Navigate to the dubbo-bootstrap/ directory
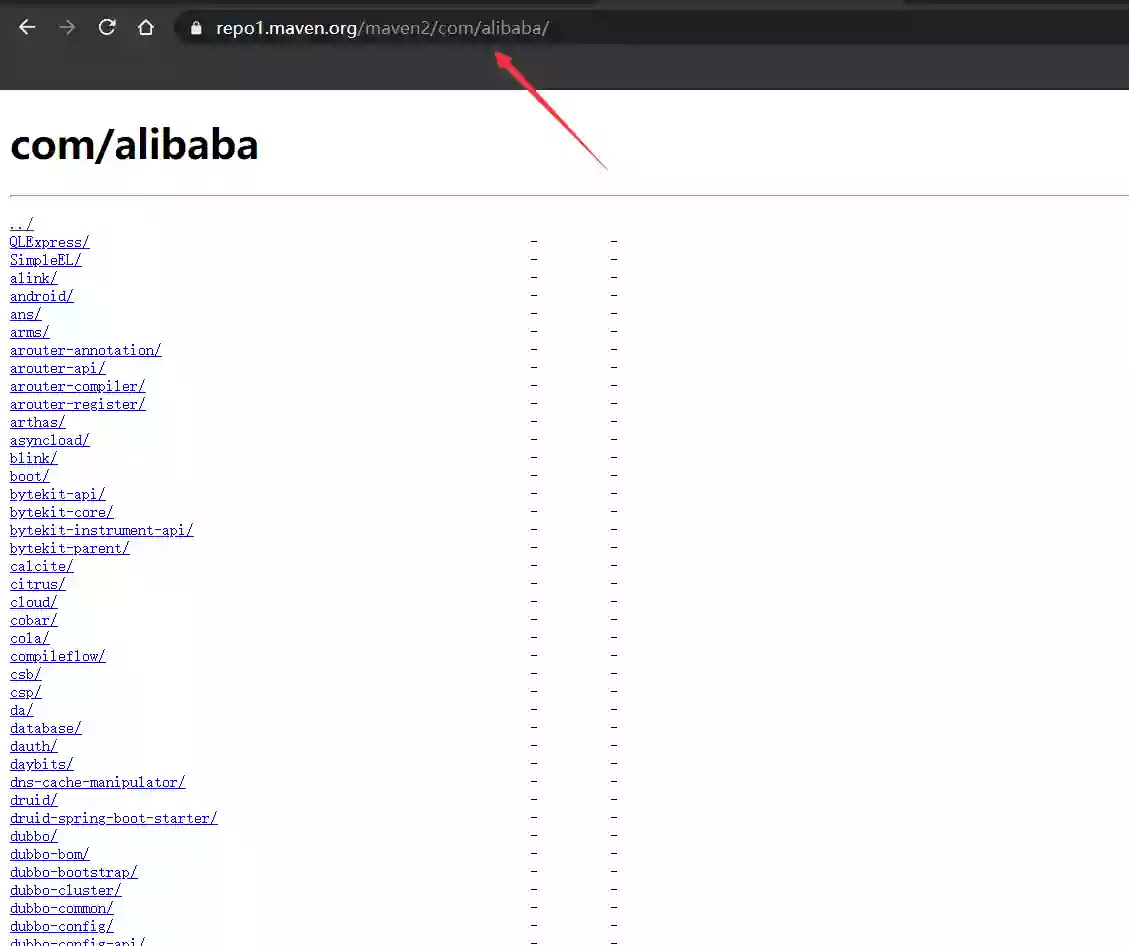This screenshot has width=1129, height=946. (x=73, y=872)
